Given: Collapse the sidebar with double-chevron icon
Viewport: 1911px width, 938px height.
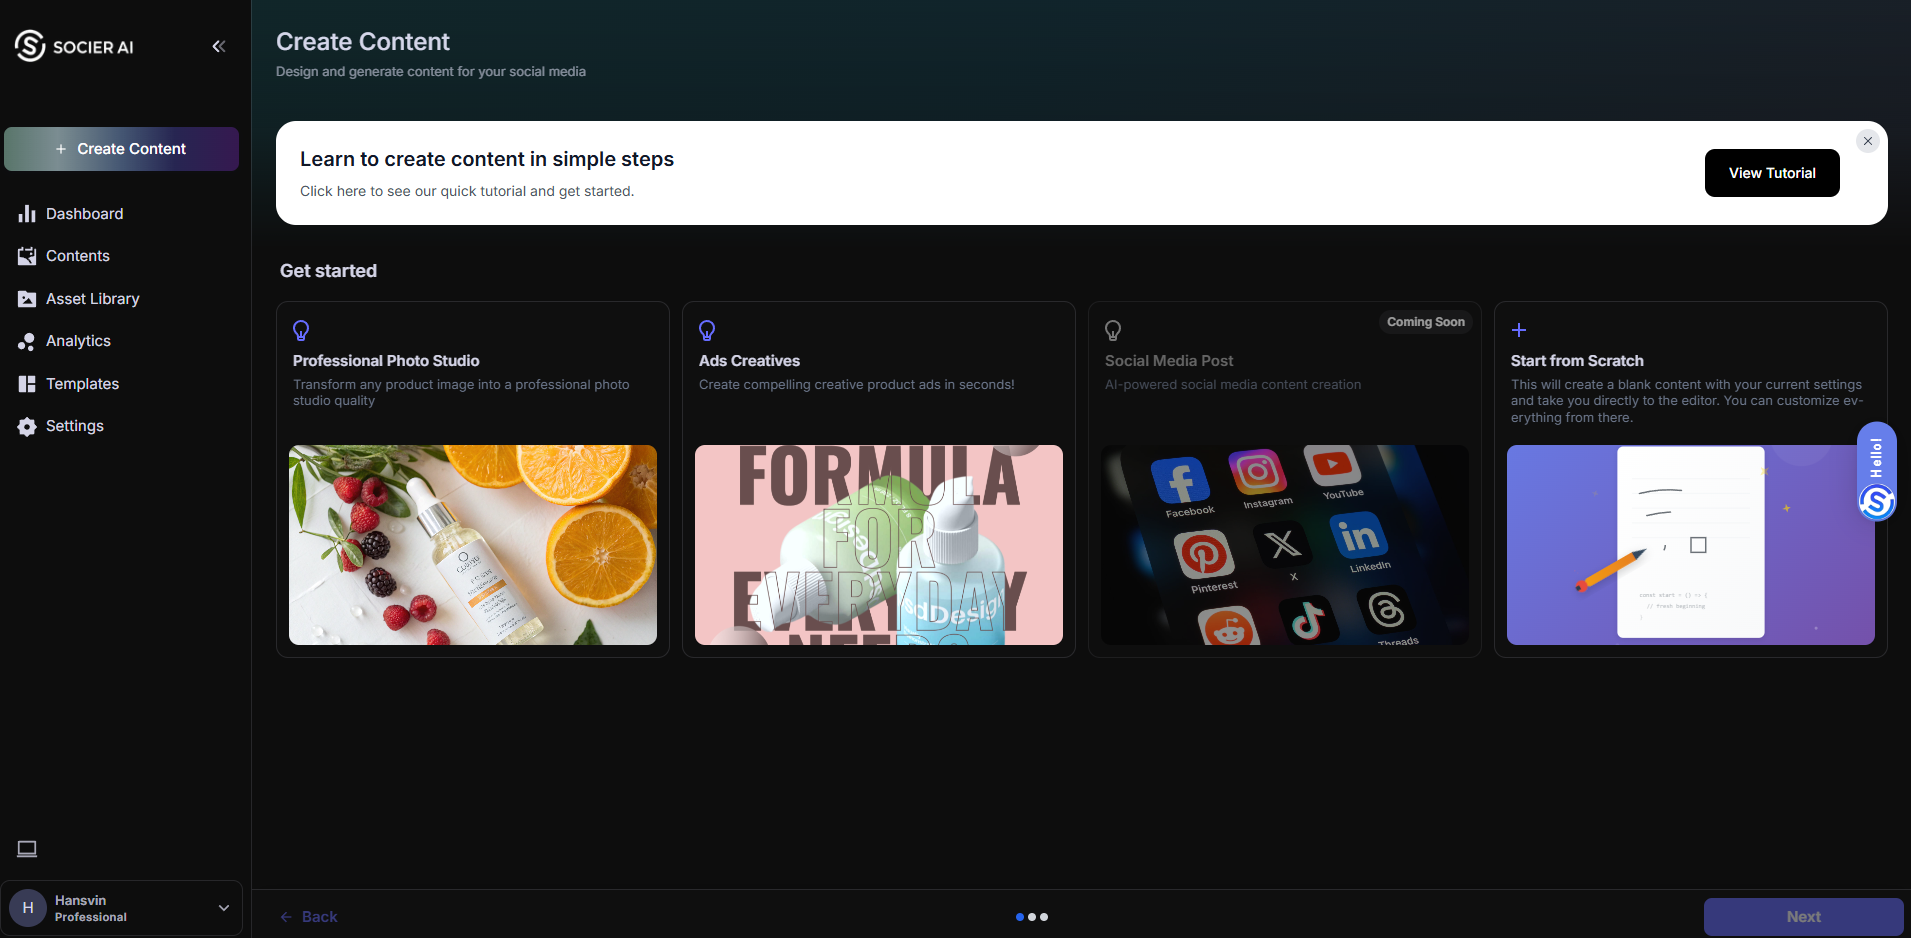Looking at the screenshot, I should click(x=219, y=46).
